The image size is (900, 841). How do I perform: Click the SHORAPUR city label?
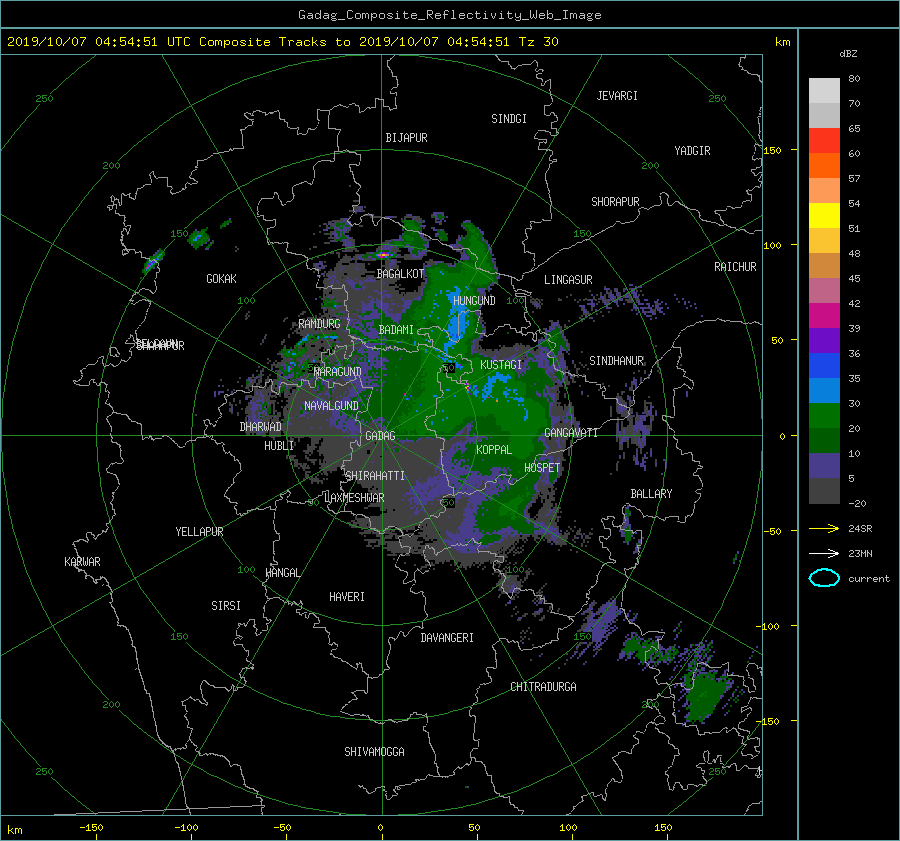pyautogui.click(x=615, y=202)
